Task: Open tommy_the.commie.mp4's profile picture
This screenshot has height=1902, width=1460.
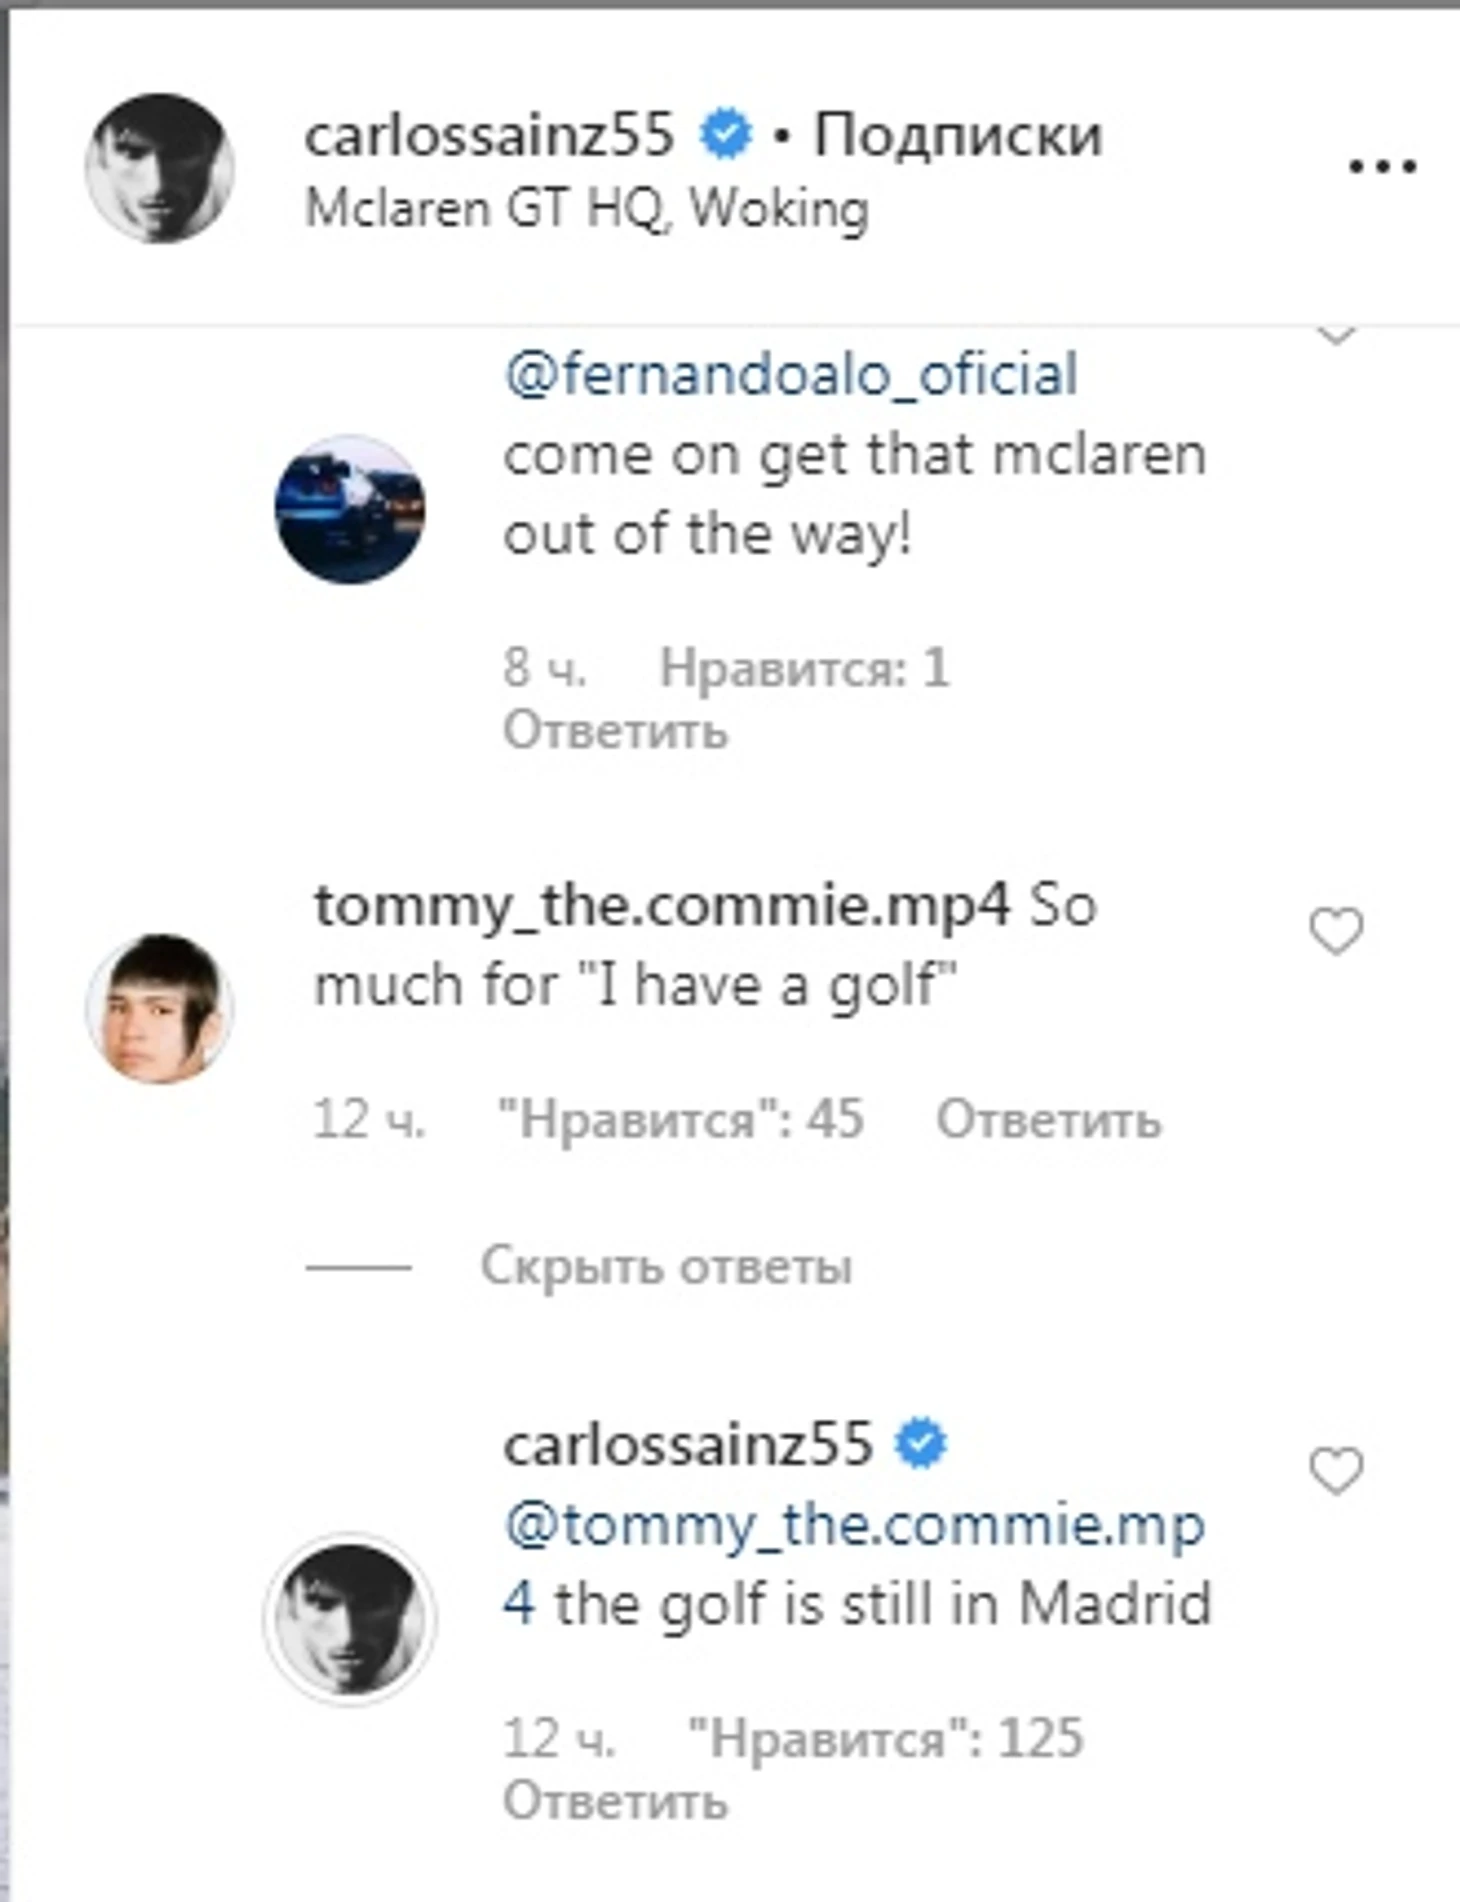Action: coord(160,1008)
